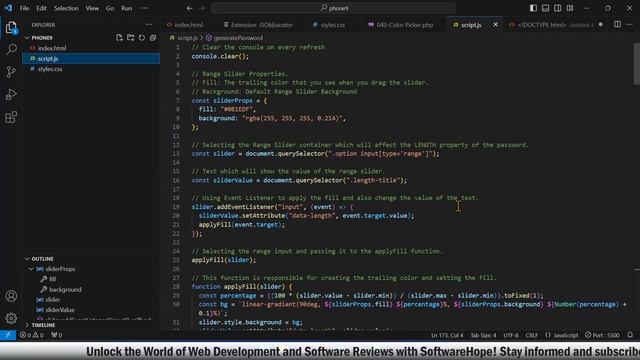640x360 pixels.
Task: Toggle the primary side bar layout icon
Action: [533, 8]
